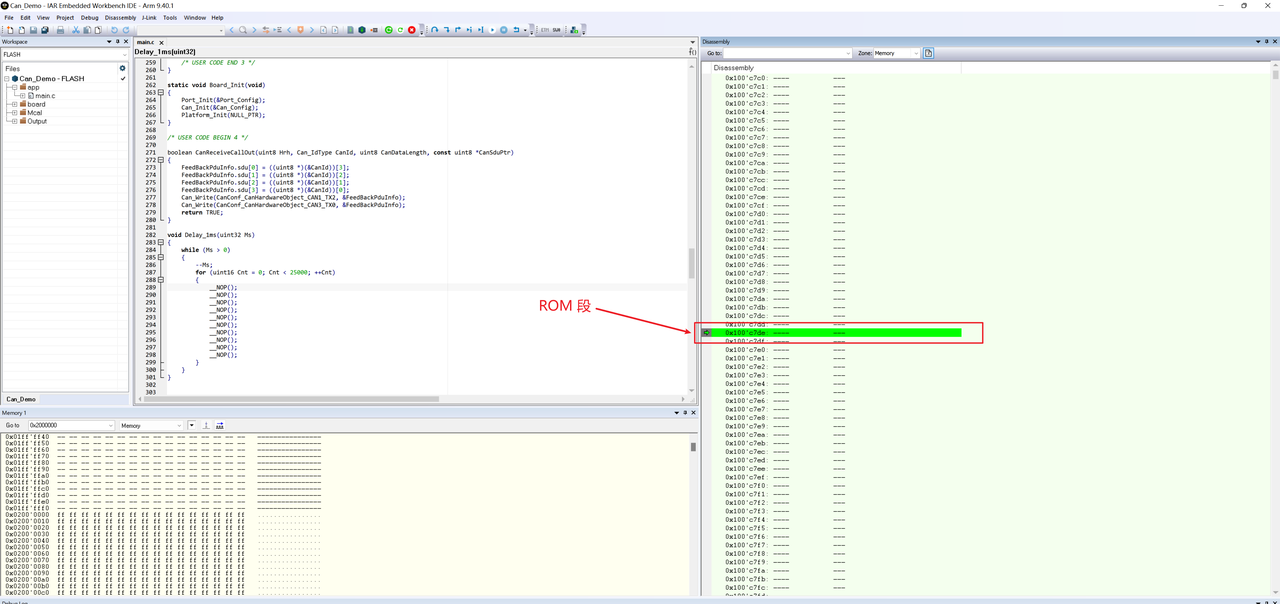Expand the Mcal folder in workspace tree
The height and width of the screenshot is (604, 1280).
(15, 113)
